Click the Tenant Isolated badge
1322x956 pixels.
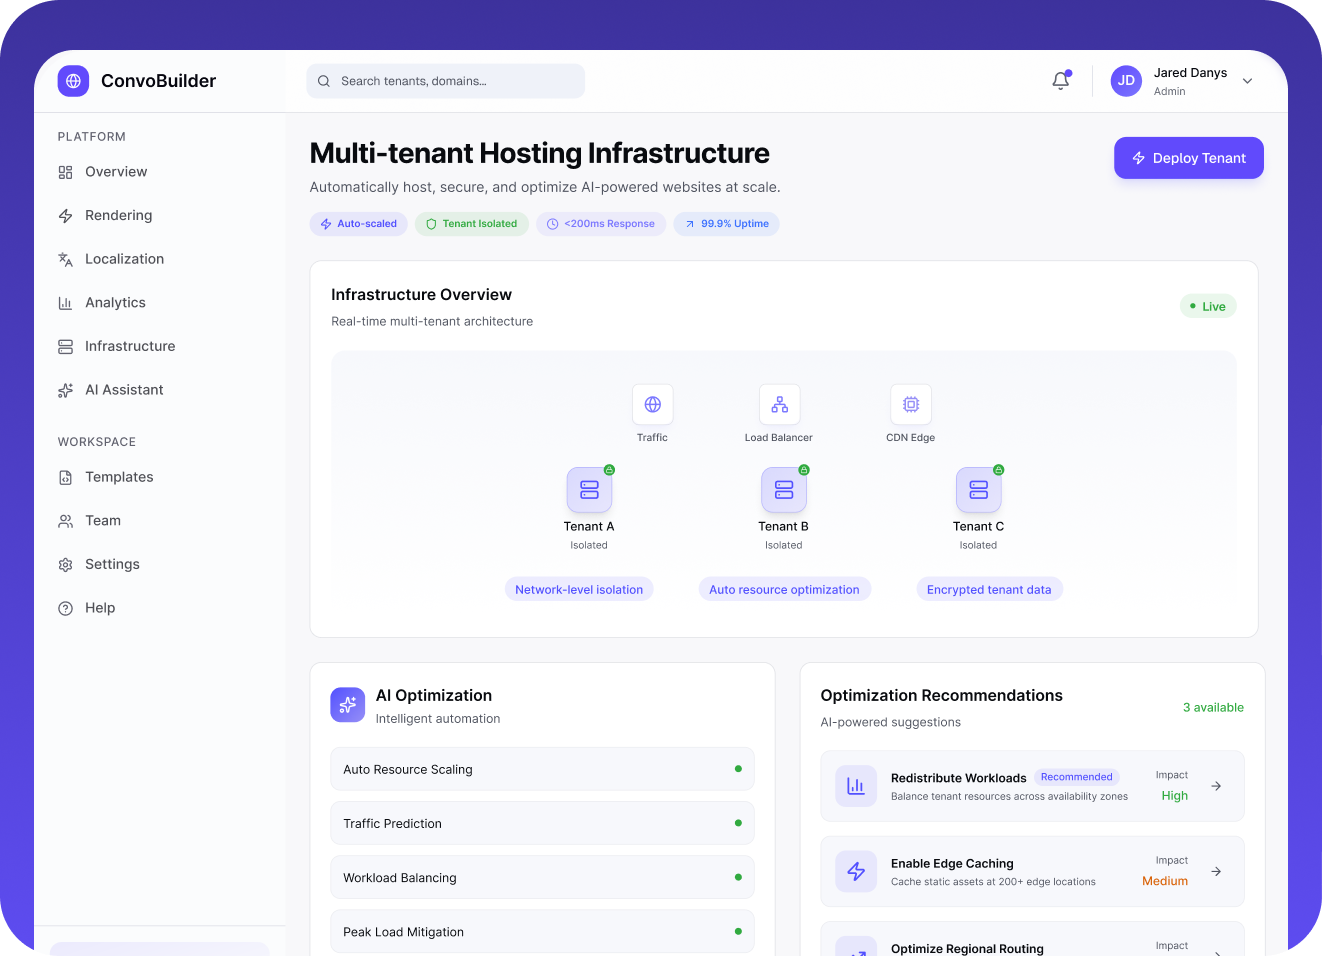tap(472, 224)
